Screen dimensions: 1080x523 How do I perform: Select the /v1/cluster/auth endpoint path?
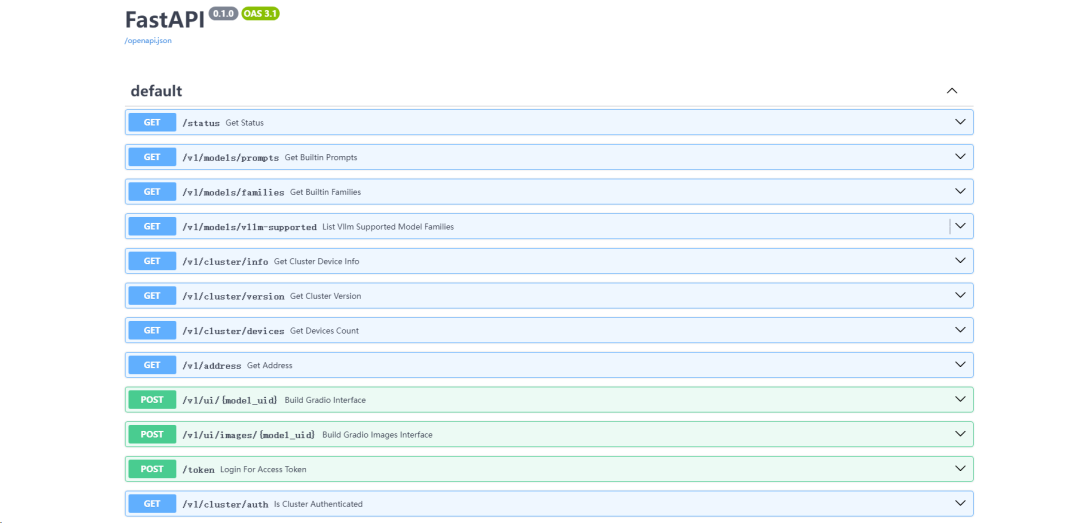225,504
